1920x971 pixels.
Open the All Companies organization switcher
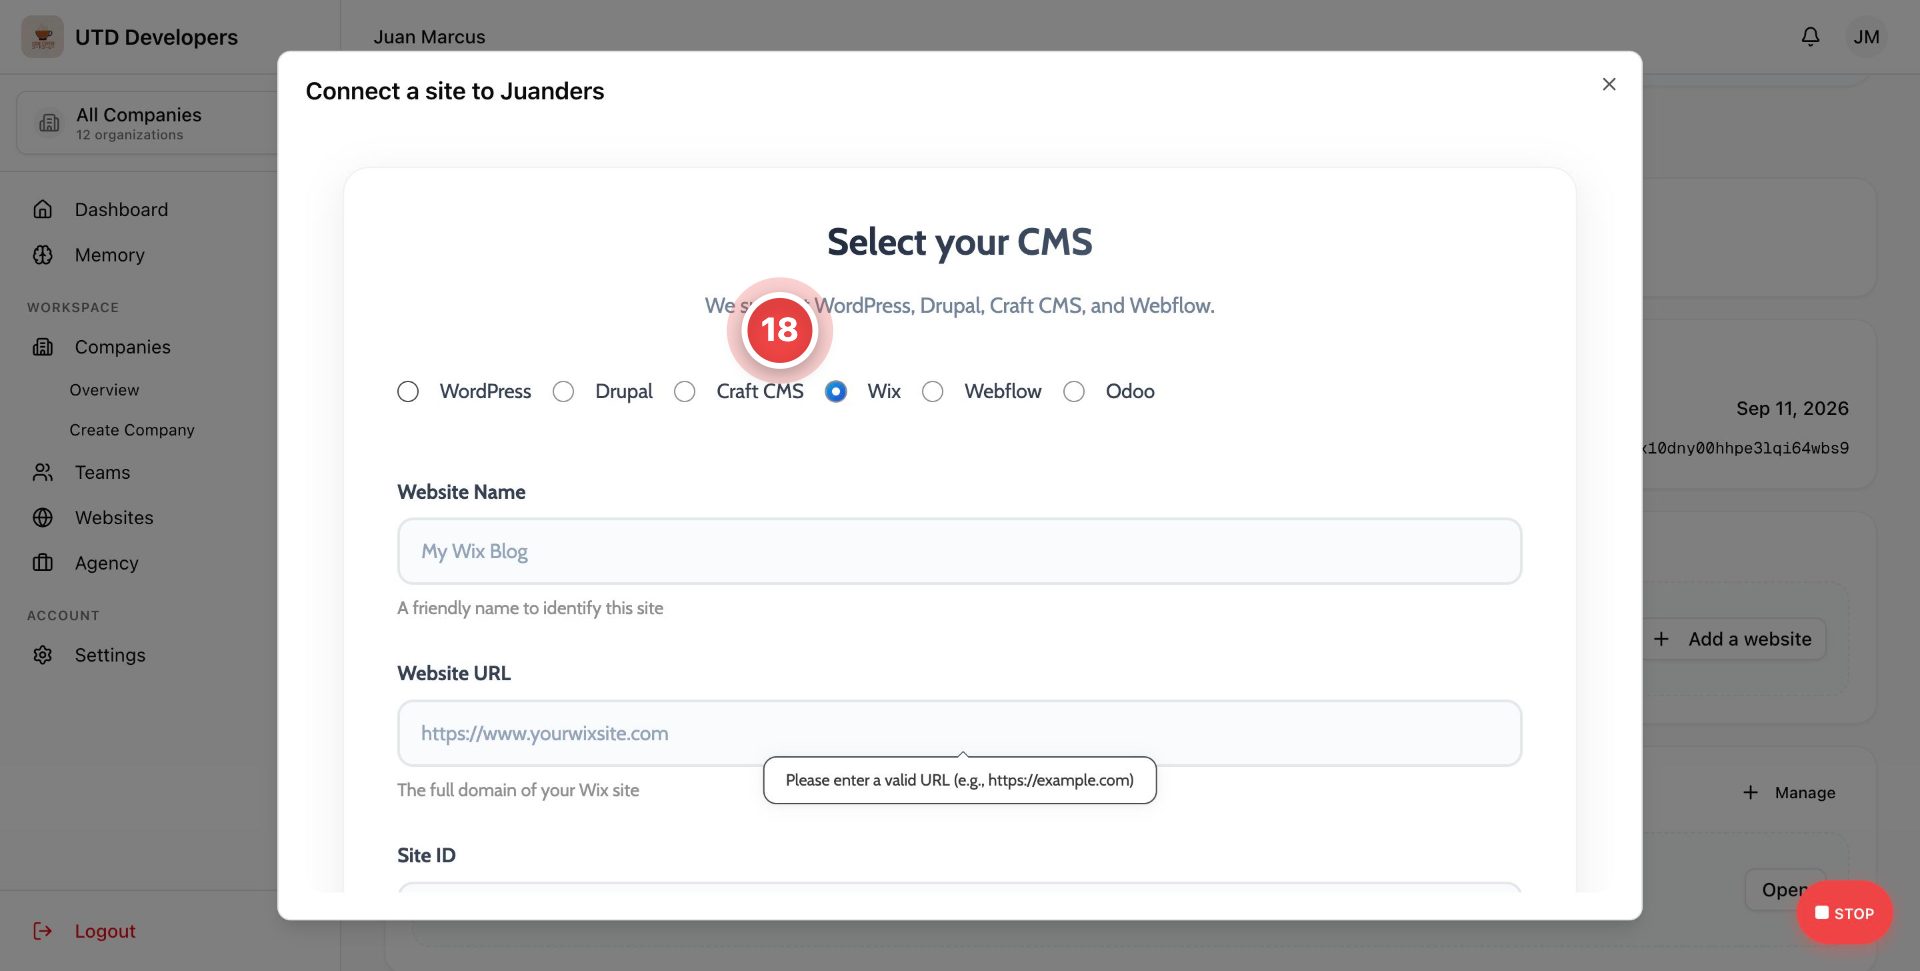[x=147, y=123]
